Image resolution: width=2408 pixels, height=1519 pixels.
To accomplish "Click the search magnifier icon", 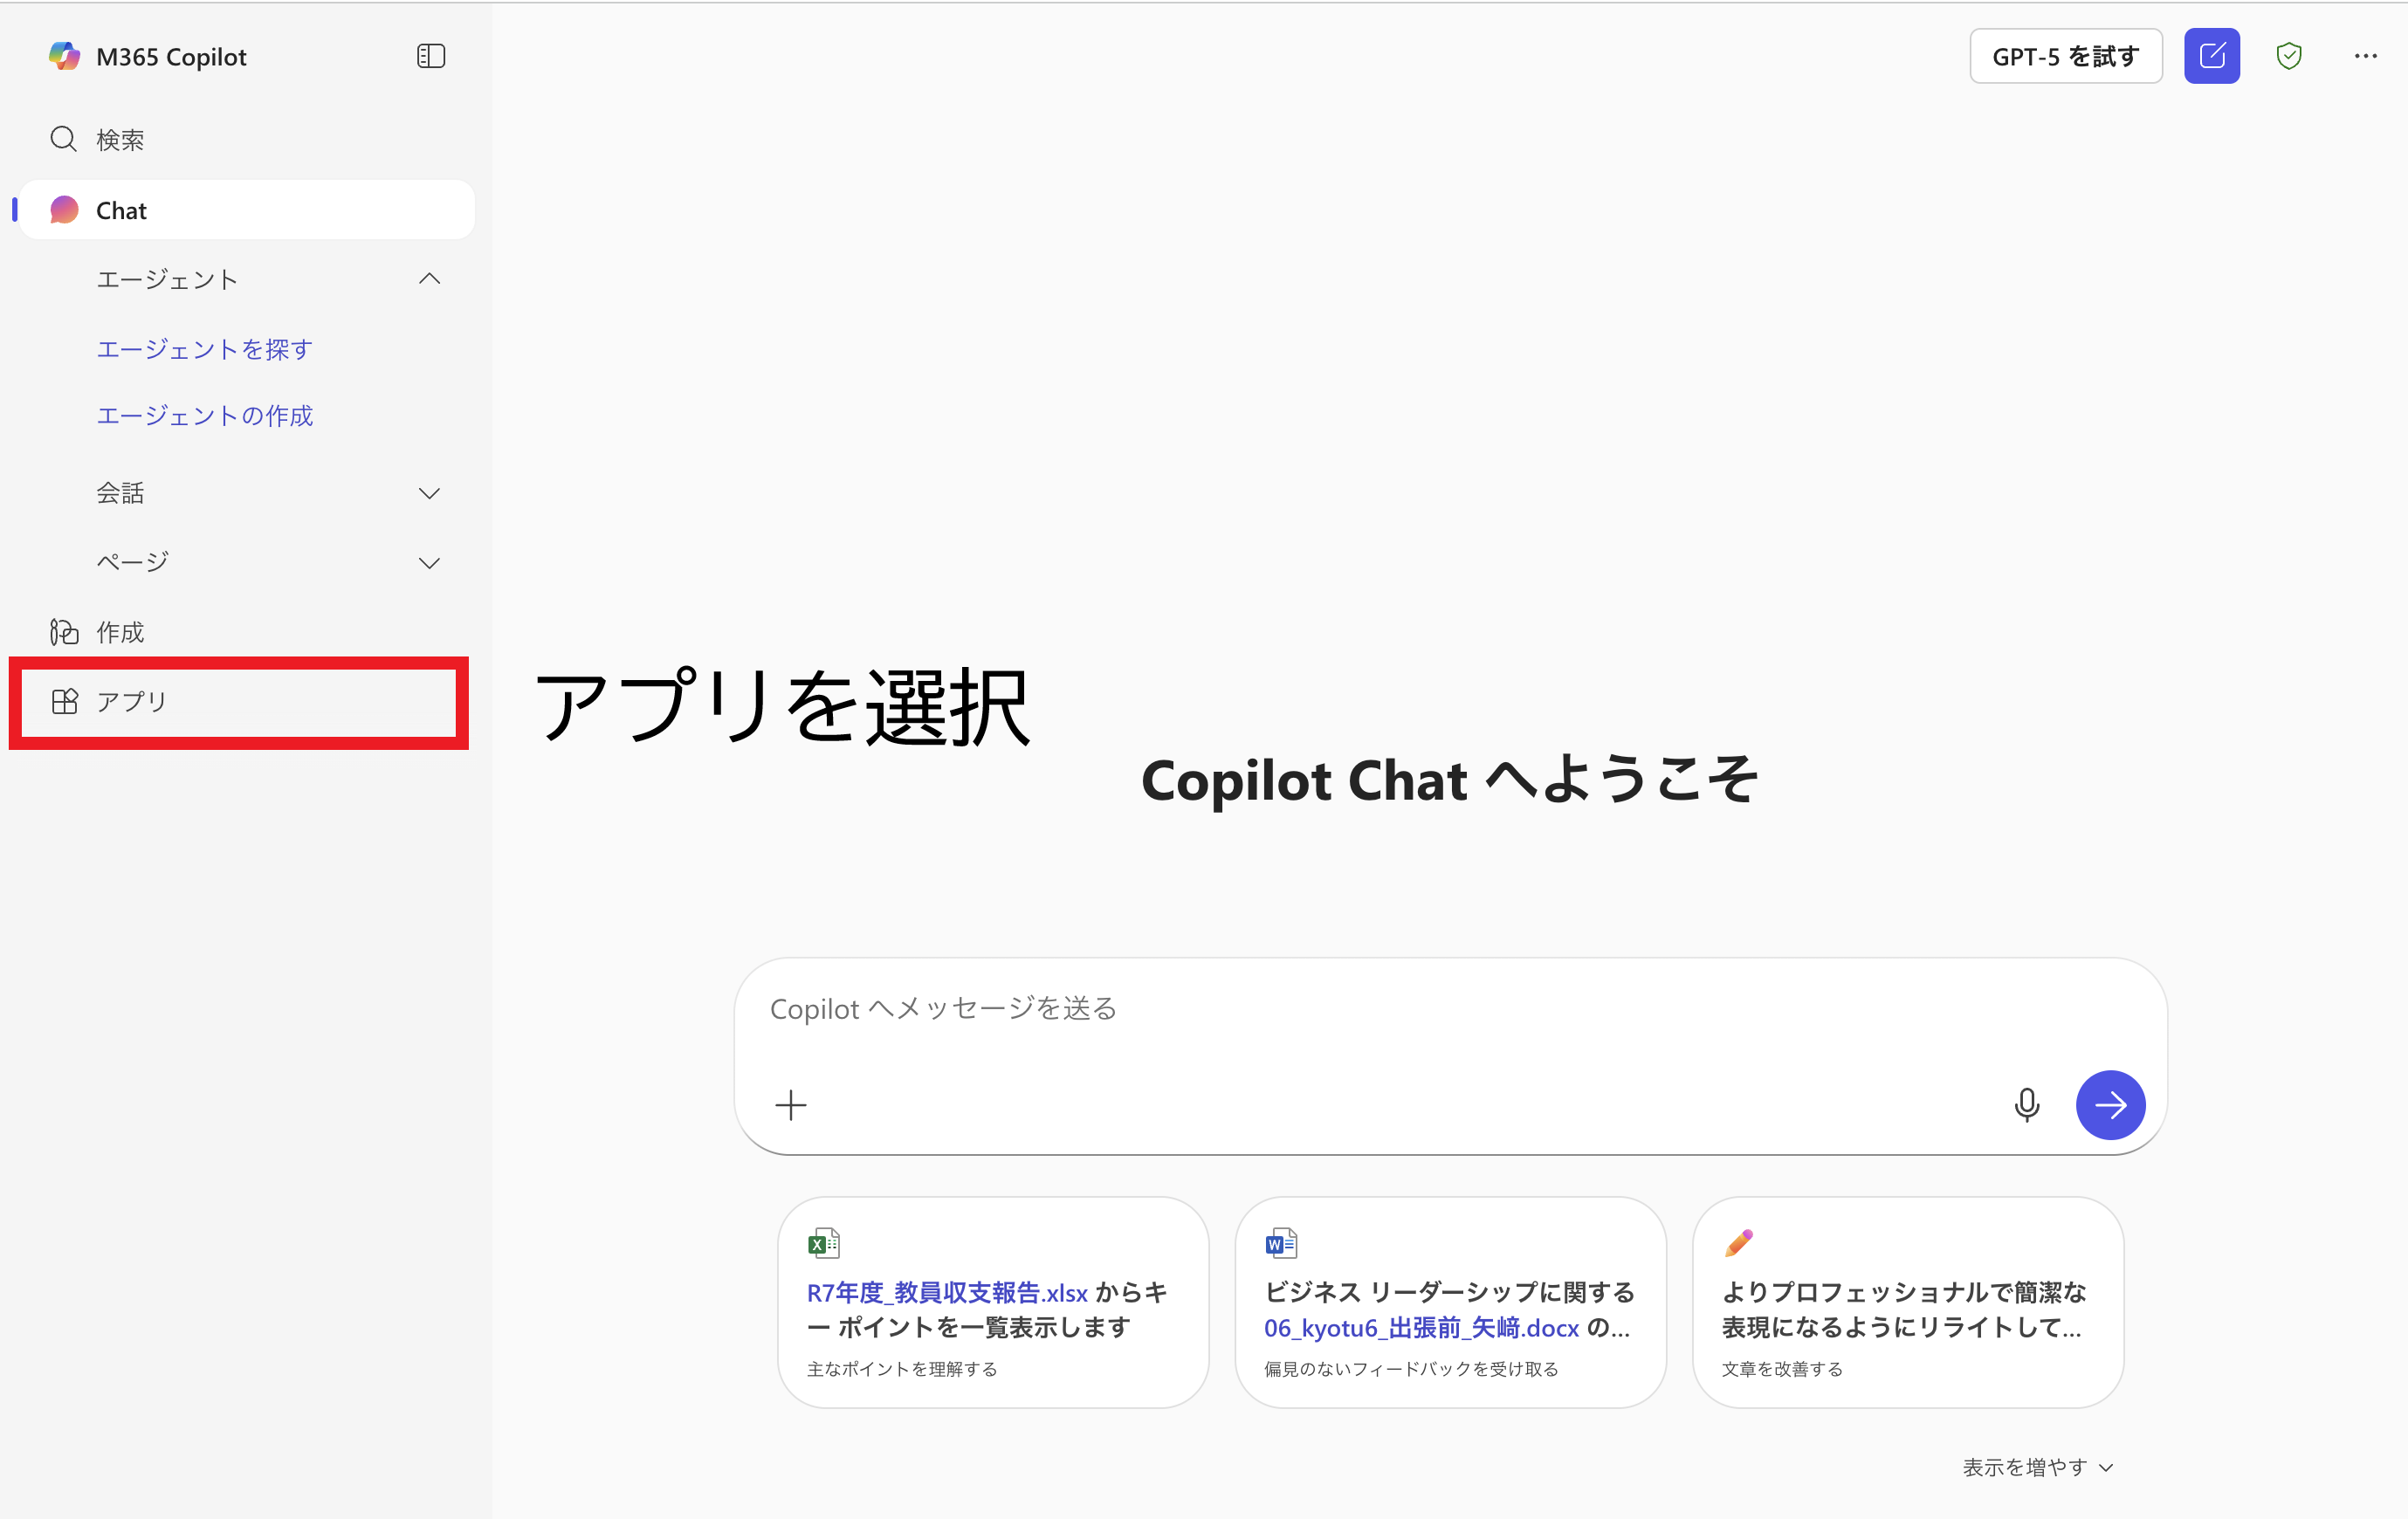I will click(x=63, y=139).
